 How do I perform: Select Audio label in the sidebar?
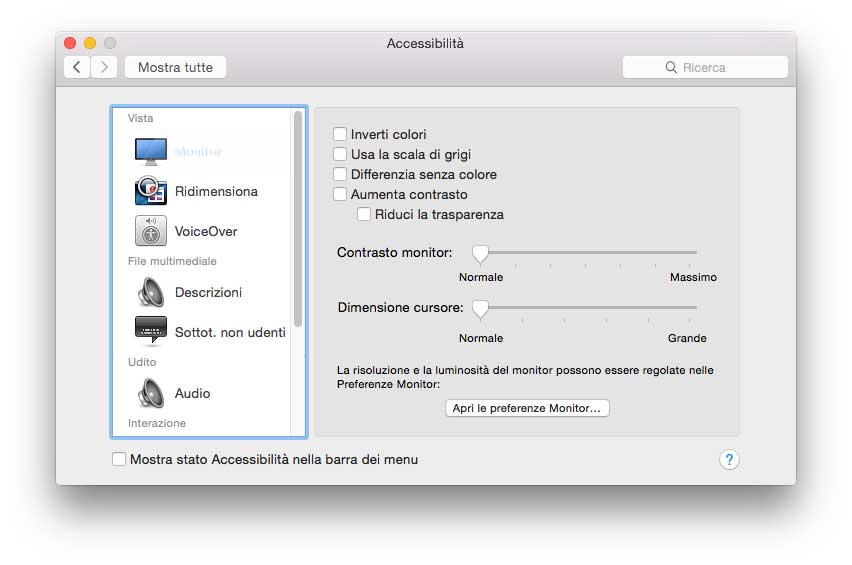192,393
